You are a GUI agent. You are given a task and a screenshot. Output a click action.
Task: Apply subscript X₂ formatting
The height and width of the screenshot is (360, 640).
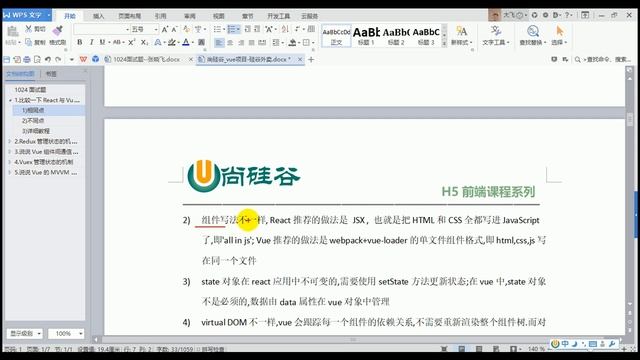click(144, 42)
